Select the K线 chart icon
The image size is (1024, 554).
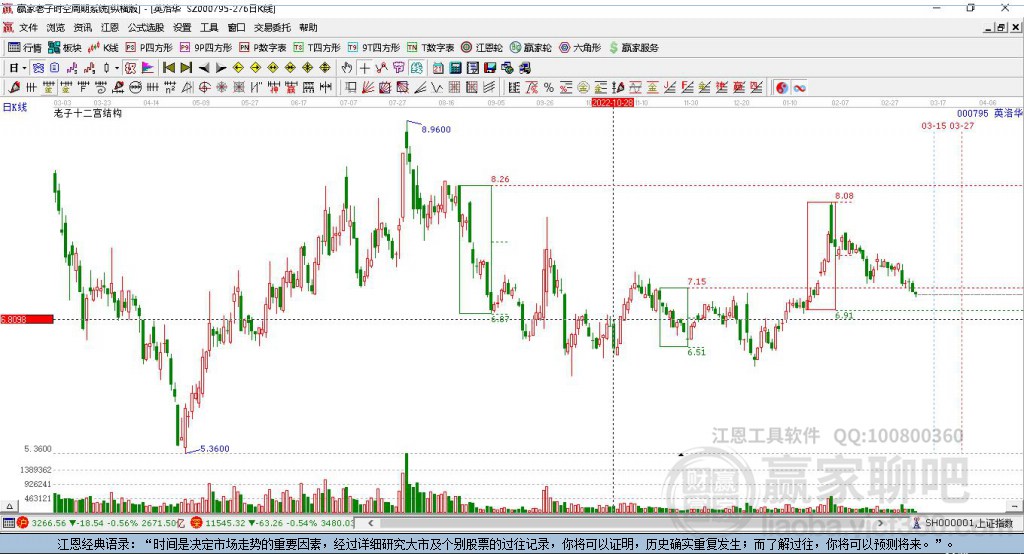105,48
